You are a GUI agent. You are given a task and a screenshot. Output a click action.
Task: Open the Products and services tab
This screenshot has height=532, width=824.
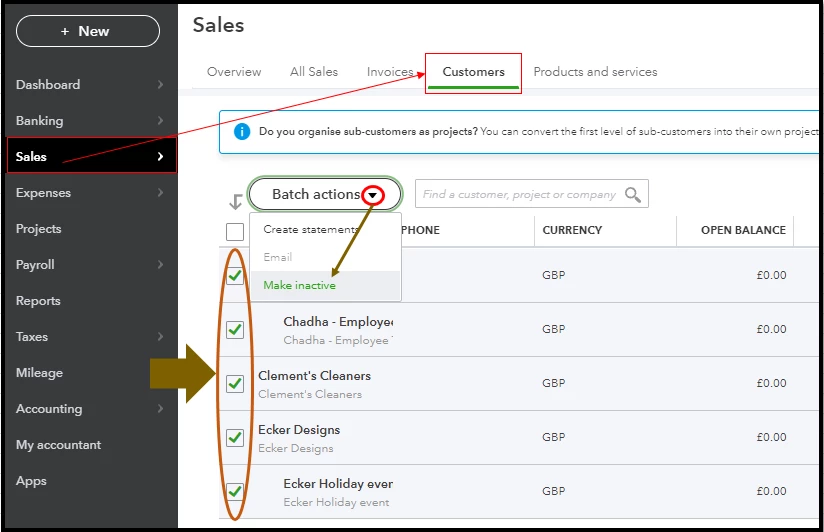pos(595,72)
